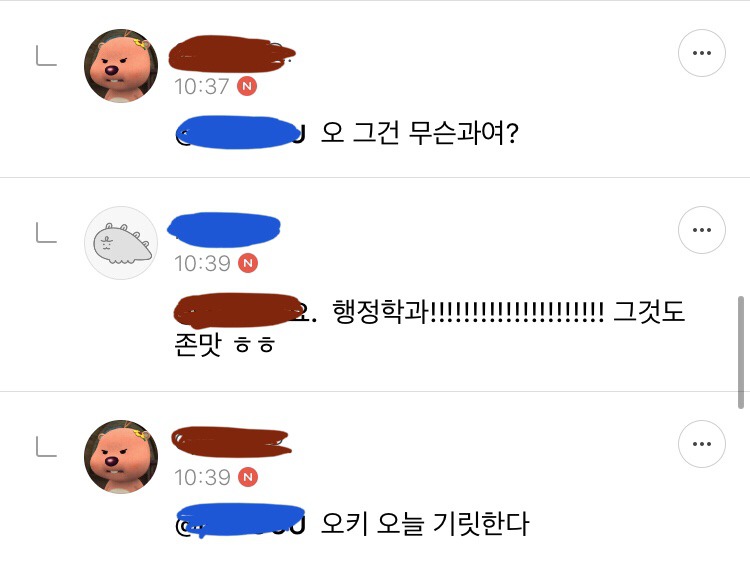
Task: Open the blue-redacted username above the middle 10:39
Action: [224, 230]
